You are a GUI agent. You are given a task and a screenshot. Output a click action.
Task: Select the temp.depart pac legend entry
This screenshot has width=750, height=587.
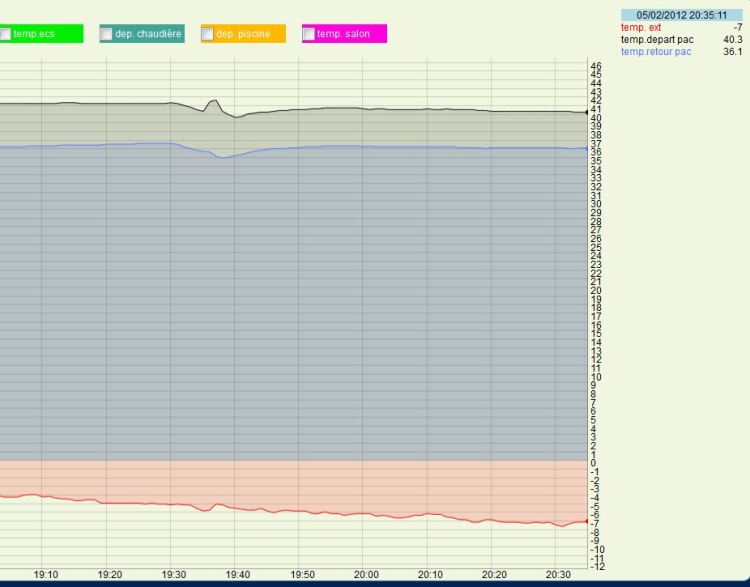(657, 40)
